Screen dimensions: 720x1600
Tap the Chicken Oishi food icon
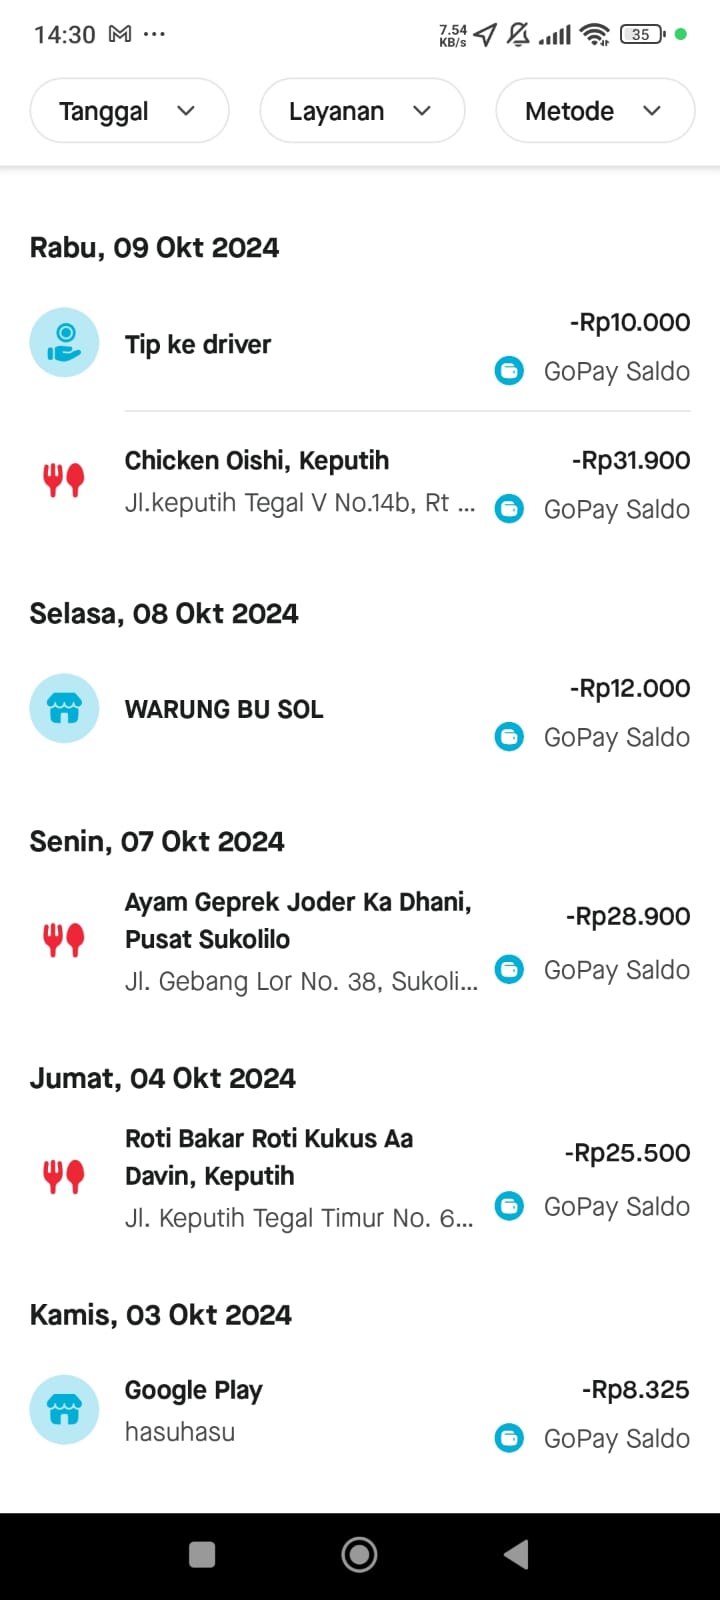(x=64, y=481)
